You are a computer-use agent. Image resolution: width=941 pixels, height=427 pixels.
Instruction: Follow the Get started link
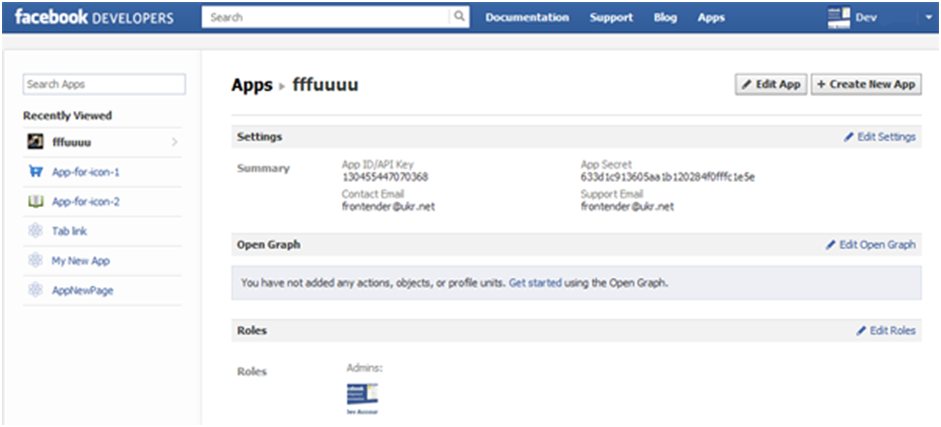535,282
